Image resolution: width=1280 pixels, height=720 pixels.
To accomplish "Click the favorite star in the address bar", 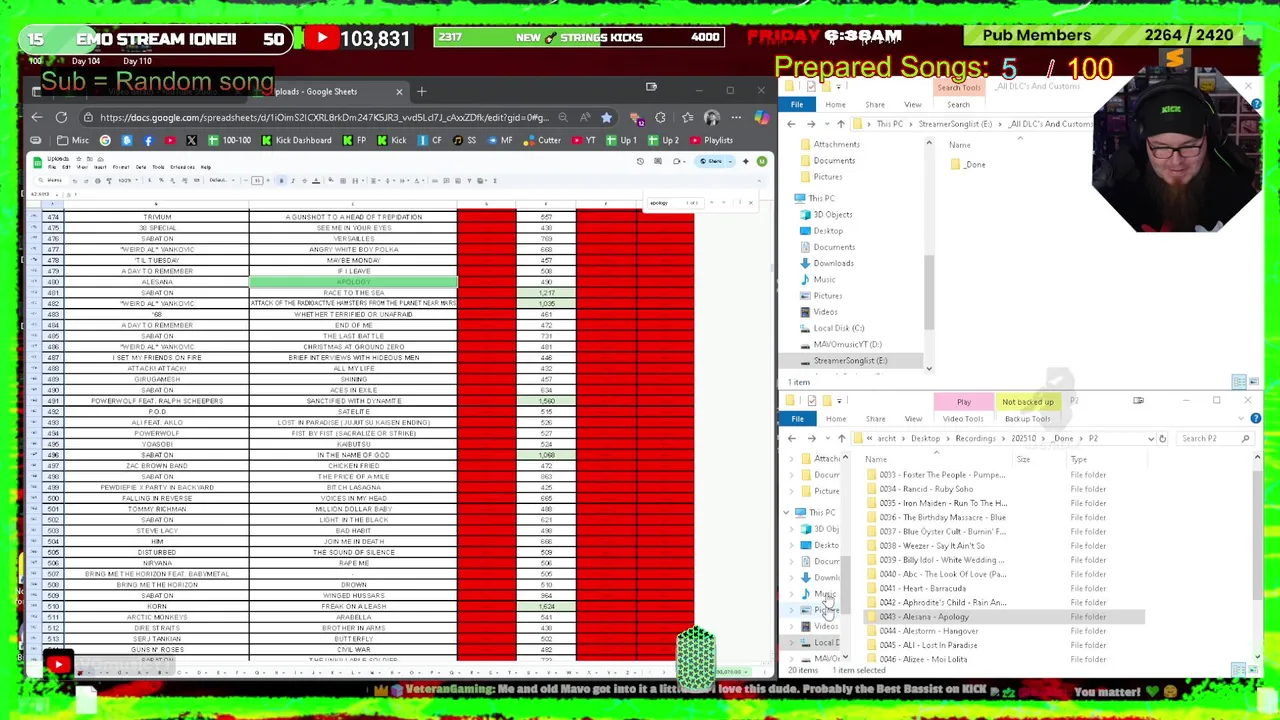I will [606, 117].
